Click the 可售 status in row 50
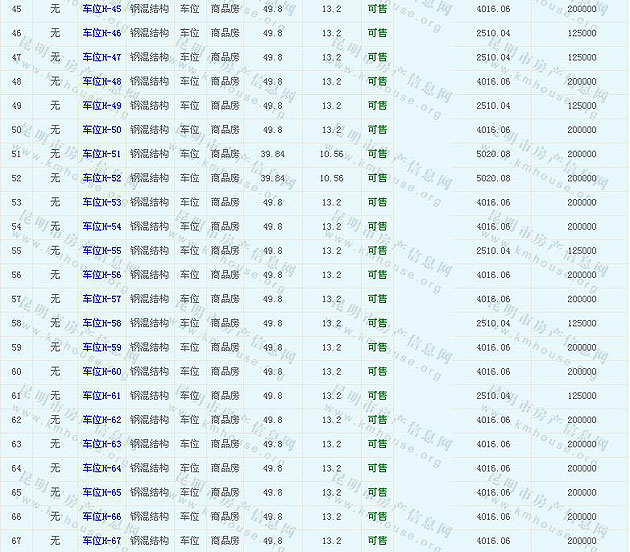This screenshot has height=552, width=630. click(x=377, y=130)
